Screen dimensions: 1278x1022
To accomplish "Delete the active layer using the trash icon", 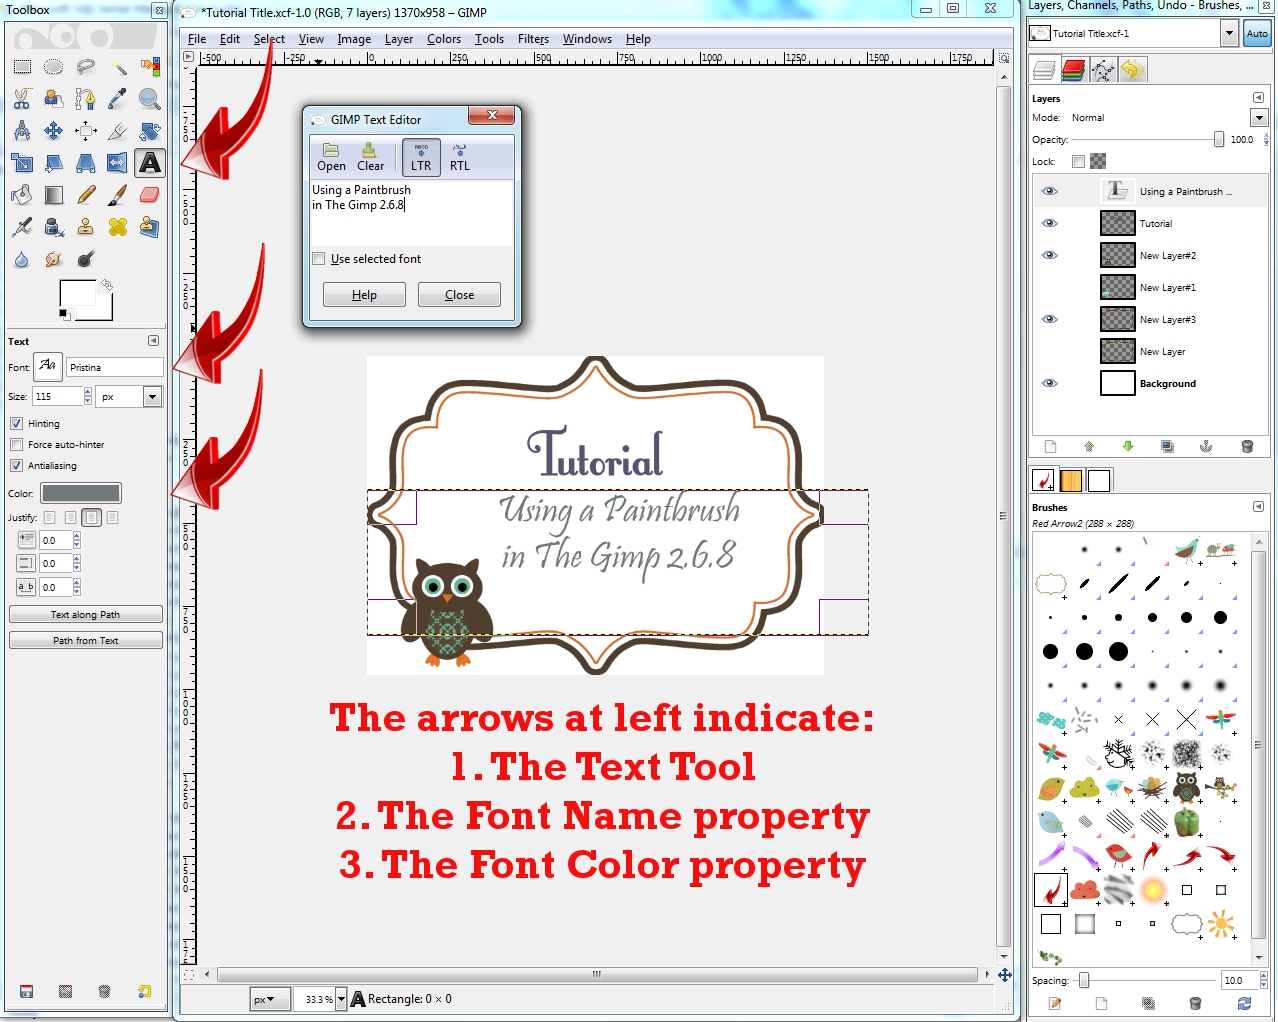I will [1248, 446].
